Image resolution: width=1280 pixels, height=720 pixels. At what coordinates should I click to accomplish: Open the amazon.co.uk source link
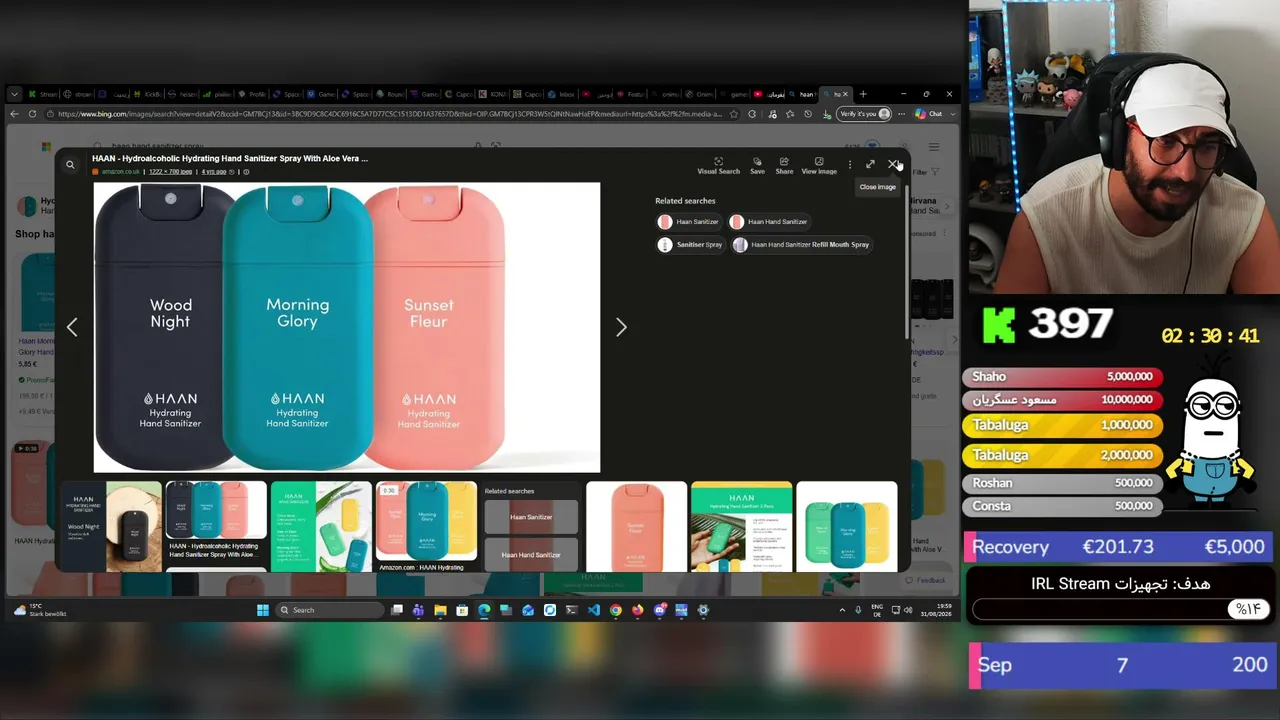[x=120, y=172]
